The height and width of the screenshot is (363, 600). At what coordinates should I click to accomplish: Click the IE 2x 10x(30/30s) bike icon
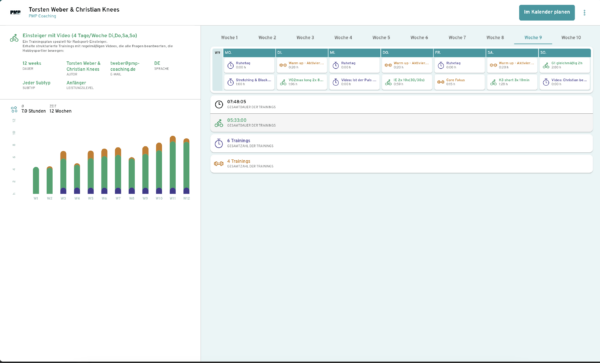coord(388,82)
